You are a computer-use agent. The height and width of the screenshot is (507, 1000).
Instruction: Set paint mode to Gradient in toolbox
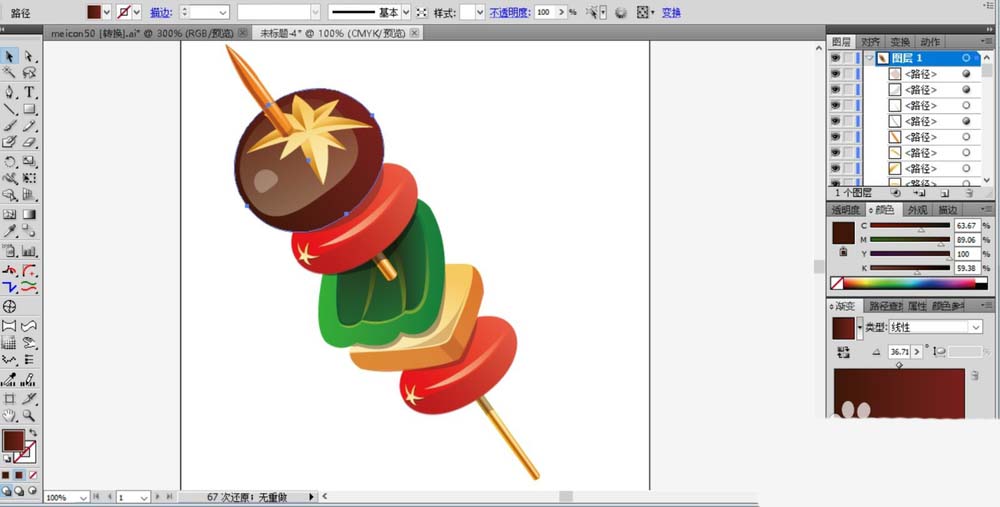19,475
